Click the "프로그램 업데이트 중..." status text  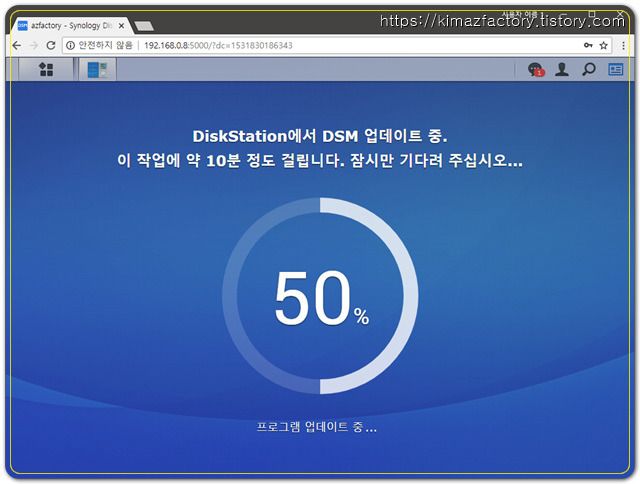coord(316,427)
